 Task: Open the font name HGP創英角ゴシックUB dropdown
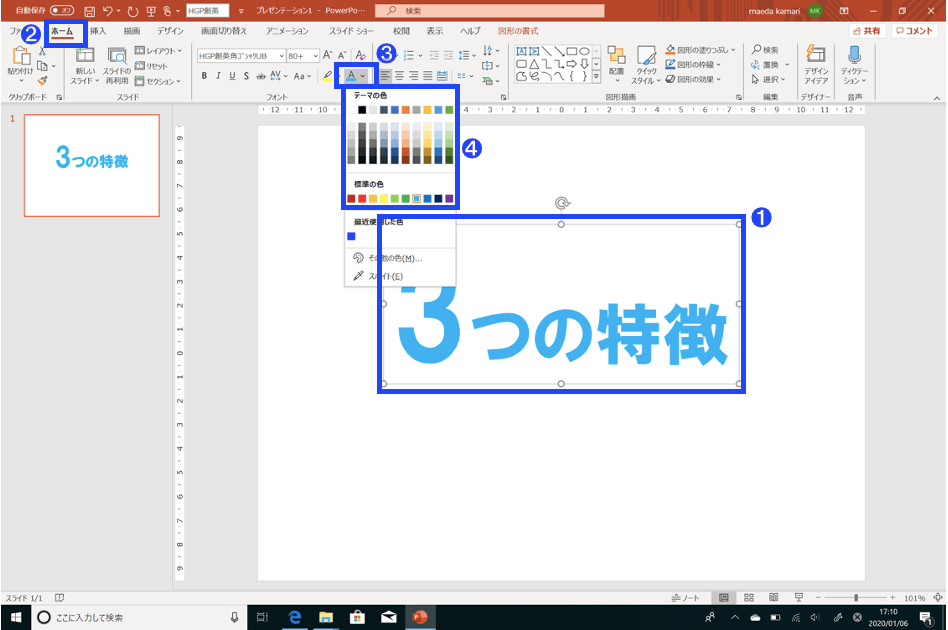click(282, 56)
